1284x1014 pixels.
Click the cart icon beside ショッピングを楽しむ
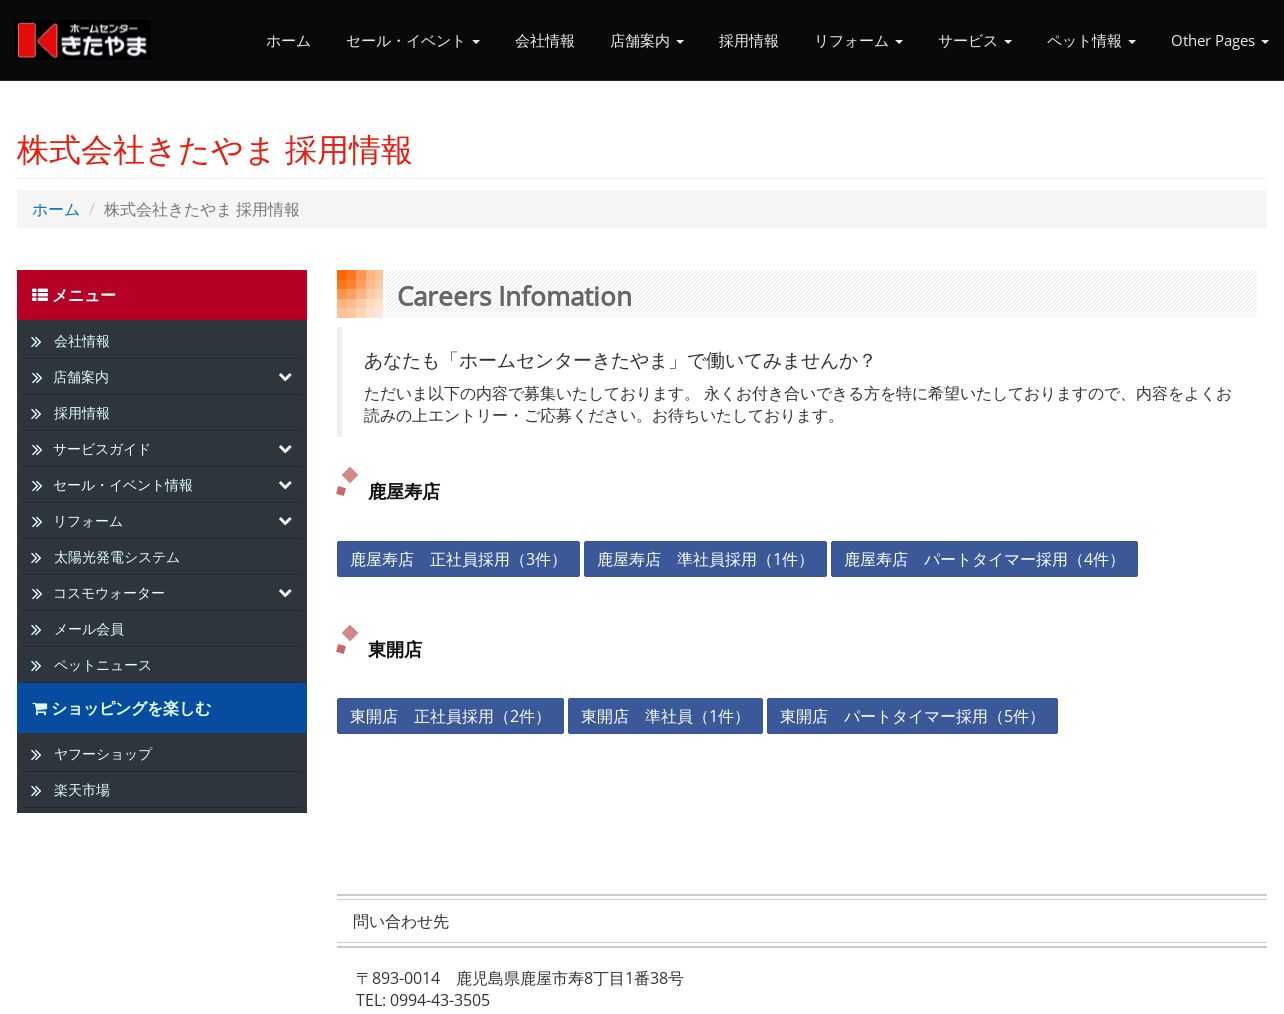[x=40, y=709]
